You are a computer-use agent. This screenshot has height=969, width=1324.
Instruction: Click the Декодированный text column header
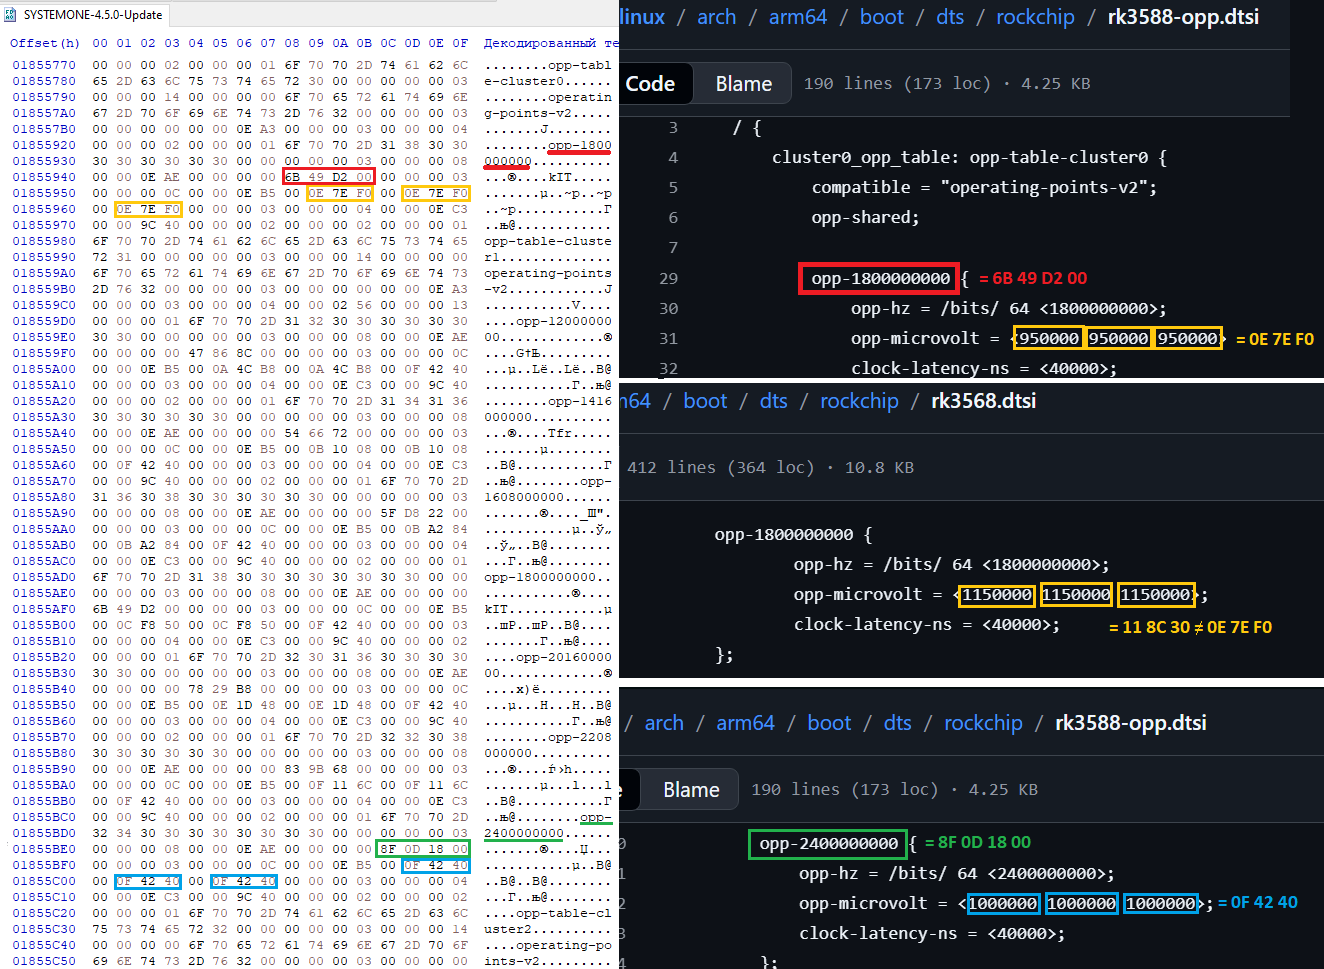click(548, 43)
